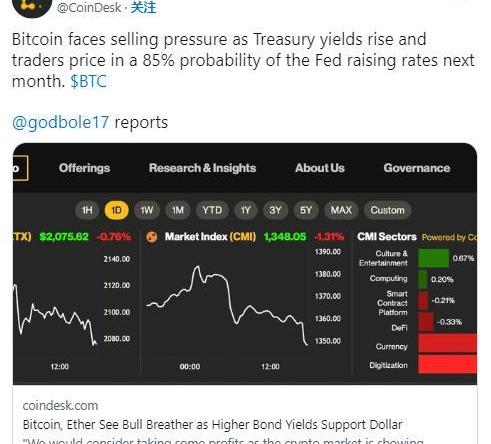Open the Offerings menu
Image resolution: width=491 pixels, height=444 pixels.
pos(84,168)
